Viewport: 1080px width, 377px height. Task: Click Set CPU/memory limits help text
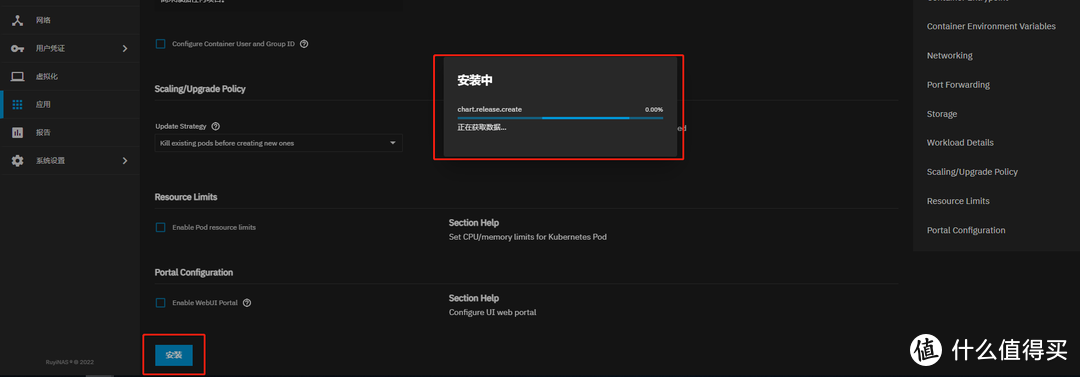pos(528,237)
